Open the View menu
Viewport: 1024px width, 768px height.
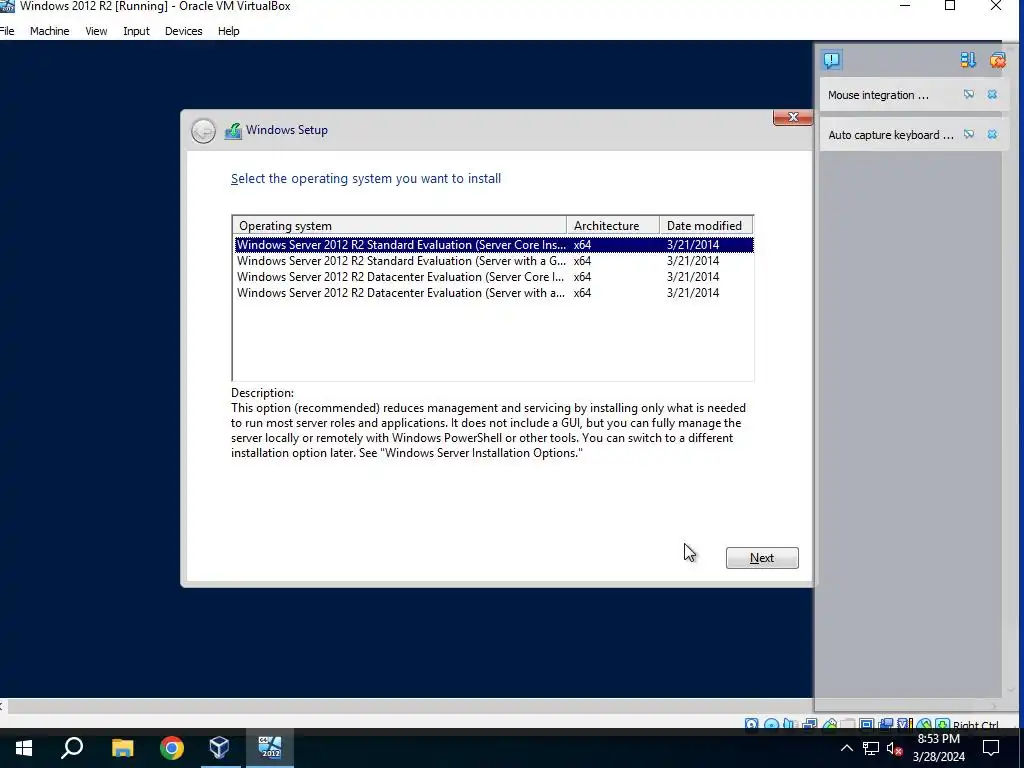[96, 31]
